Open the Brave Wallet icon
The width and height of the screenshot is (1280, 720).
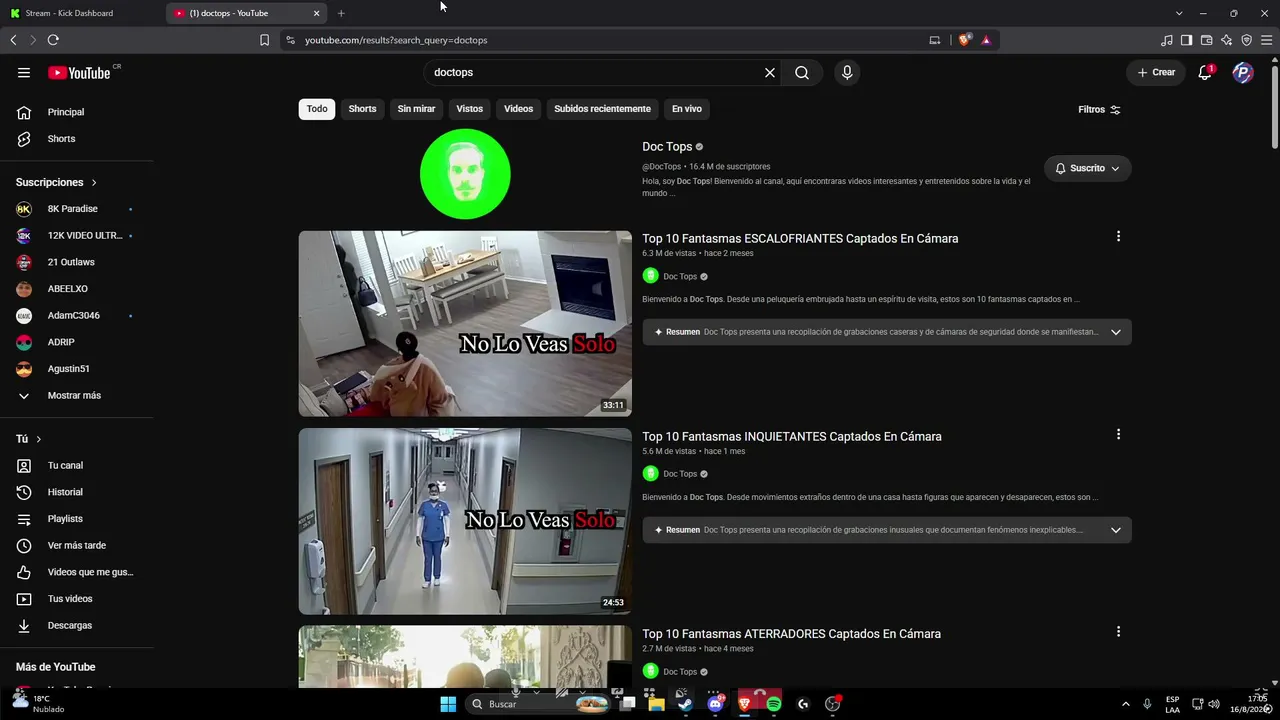click(1207, 40)
